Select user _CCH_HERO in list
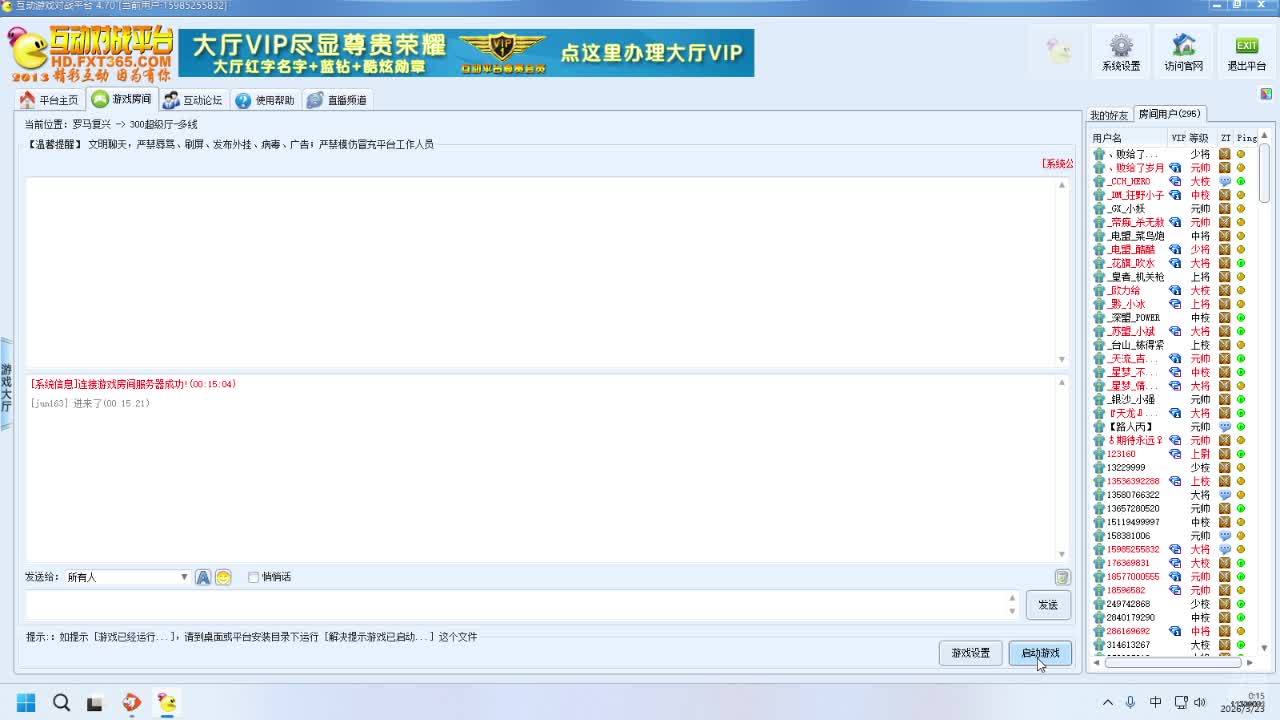Screen dimensions: 1280x720 [1129, 181]
